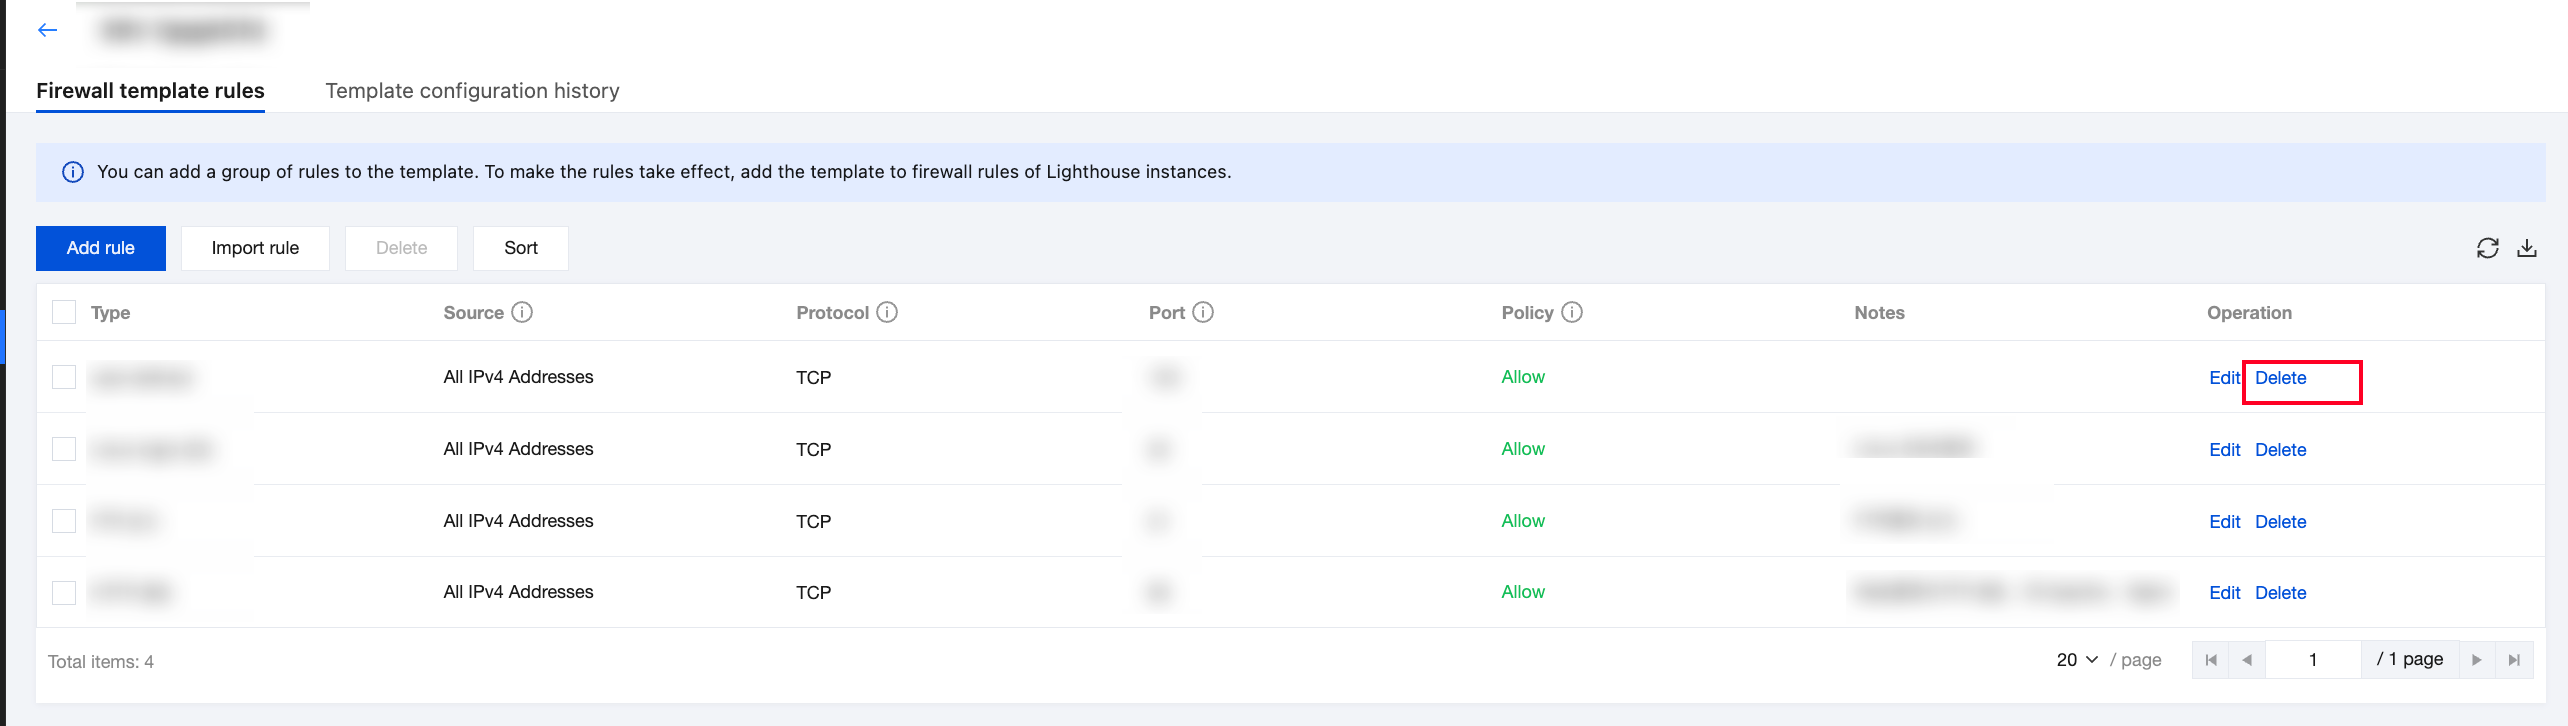Open the 20 per page dropdown

pos(2077,660)
